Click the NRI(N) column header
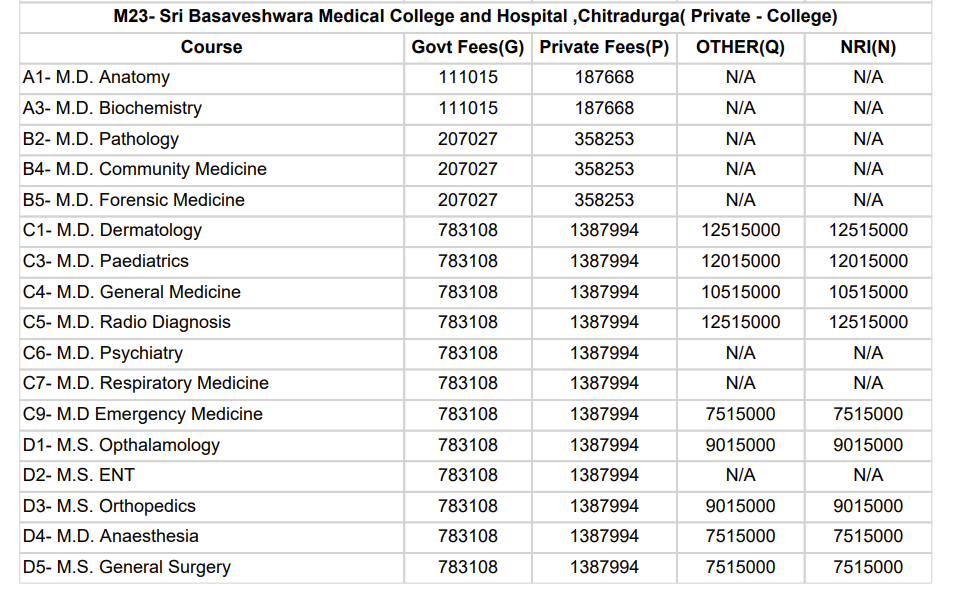 (x=868, y=47)
